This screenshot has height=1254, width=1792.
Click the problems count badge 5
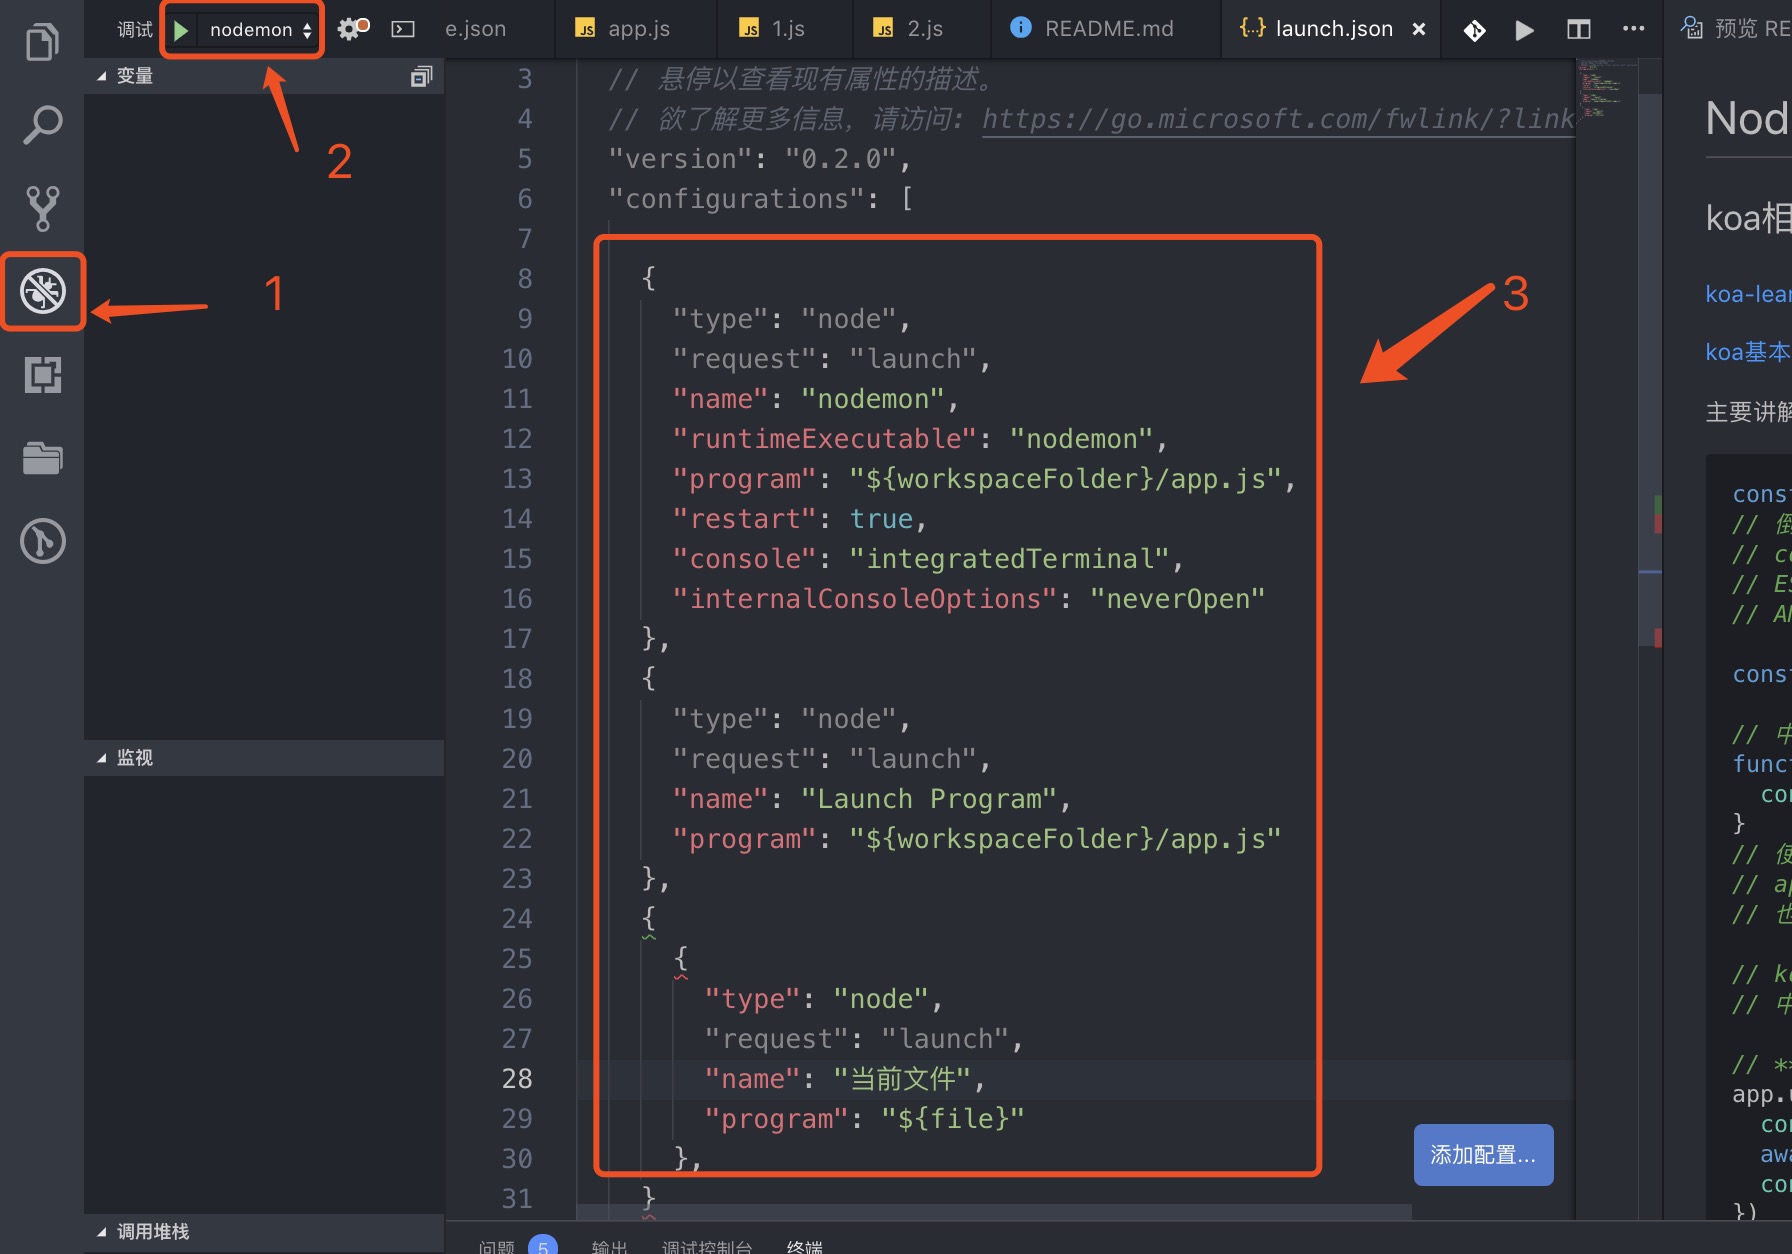coord(543,1246)
